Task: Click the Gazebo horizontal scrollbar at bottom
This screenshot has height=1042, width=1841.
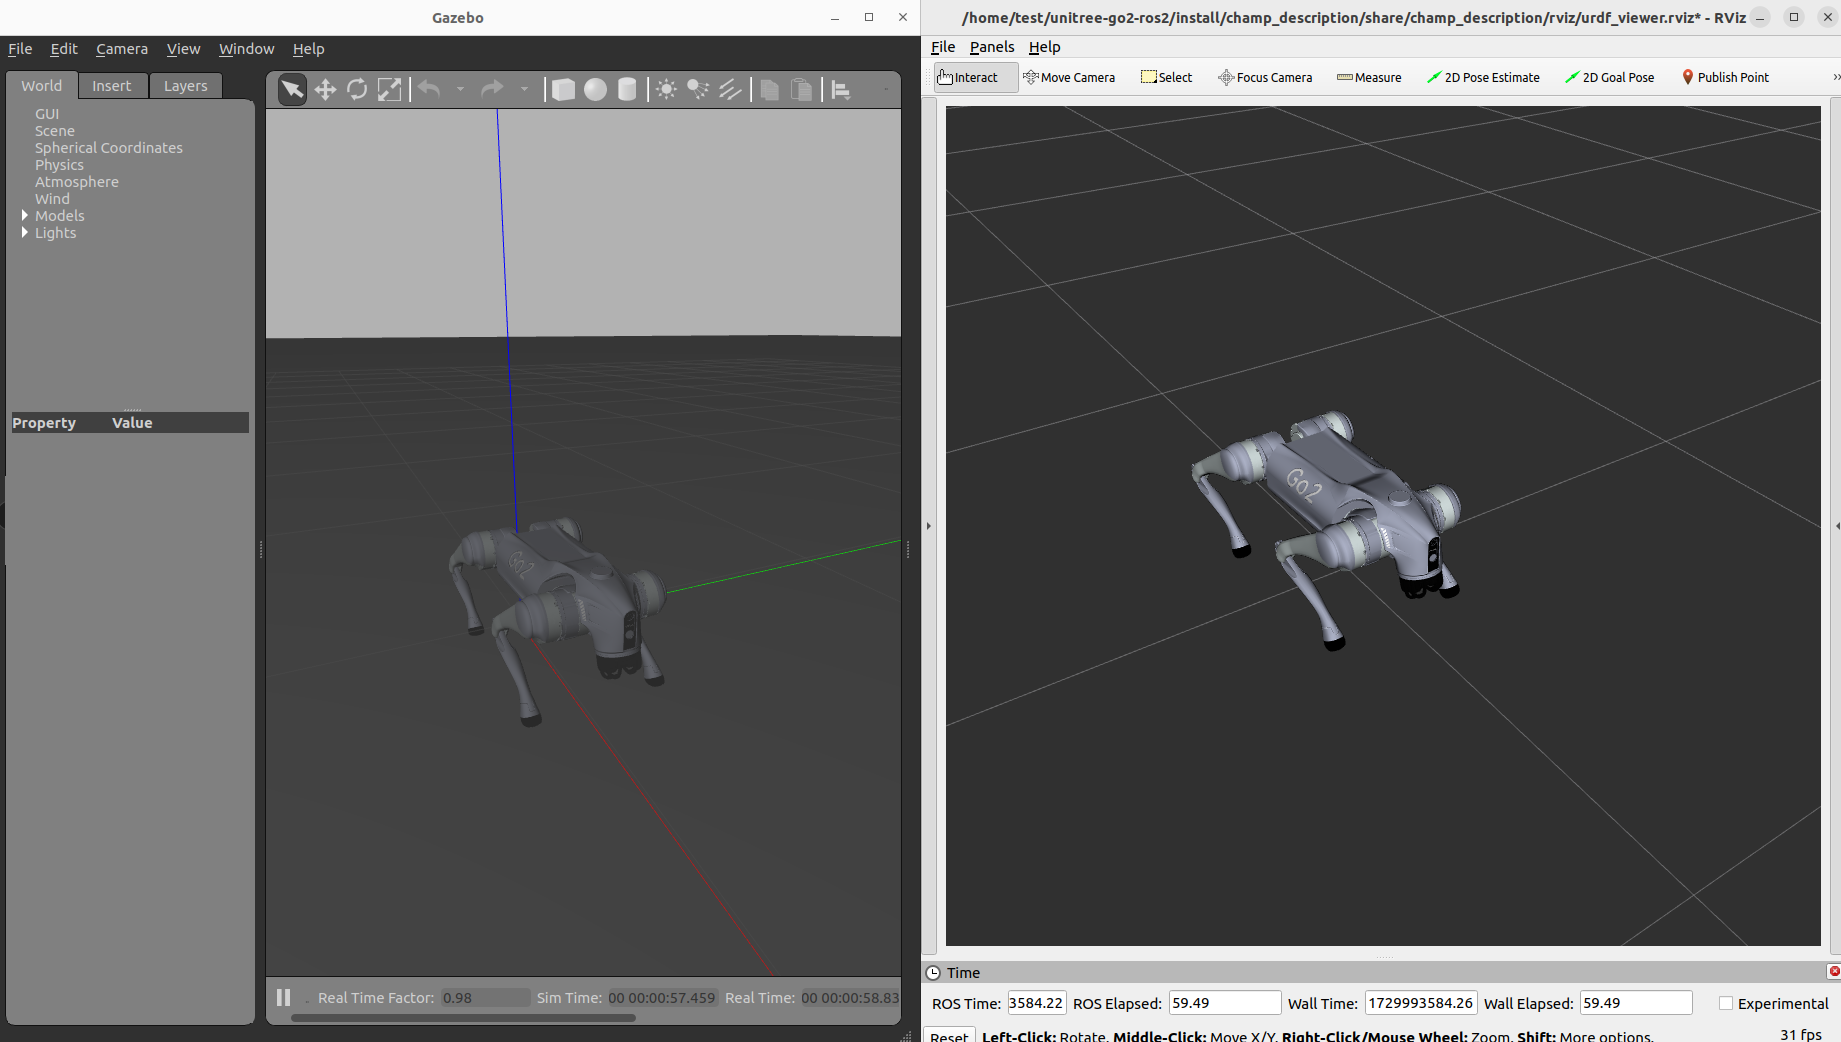Action: click(x=463, y=1018)
